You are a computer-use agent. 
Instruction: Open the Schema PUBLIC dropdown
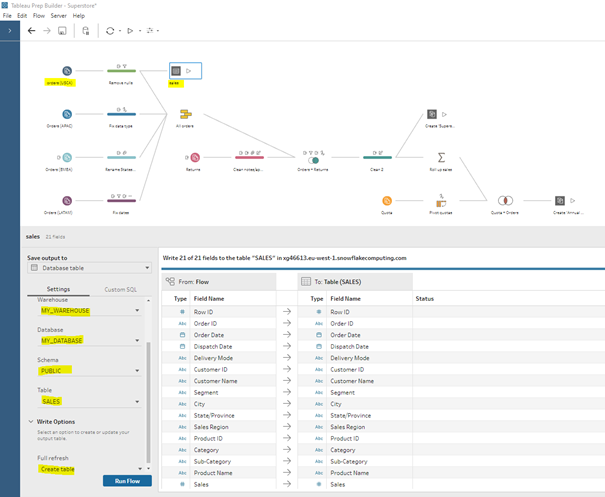(89, 371)
